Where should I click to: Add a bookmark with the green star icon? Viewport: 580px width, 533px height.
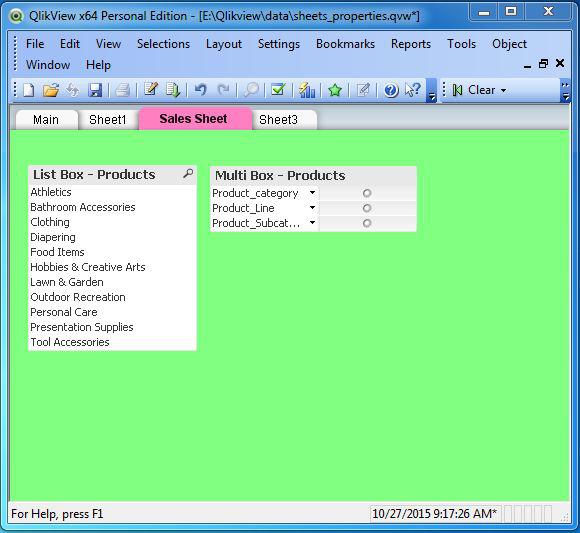point(335,90)
